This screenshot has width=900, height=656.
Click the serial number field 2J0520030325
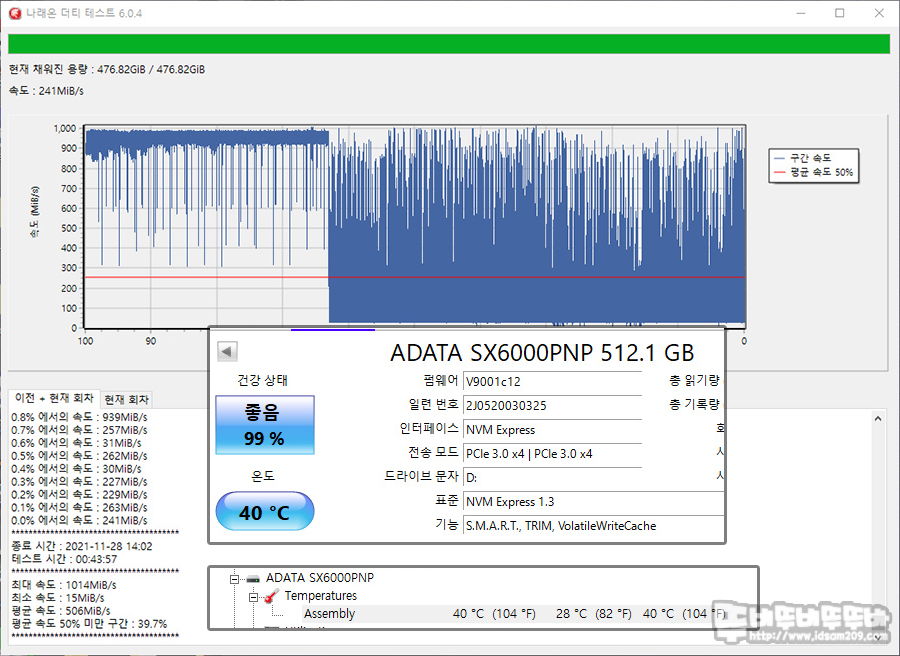coord(552,406)
